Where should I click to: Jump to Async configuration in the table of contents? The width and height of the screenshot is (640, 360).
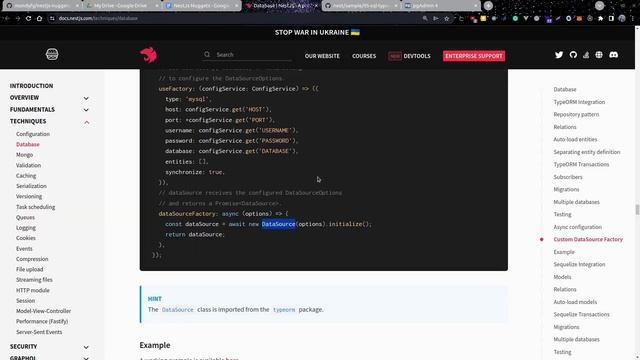pos(578,227)
